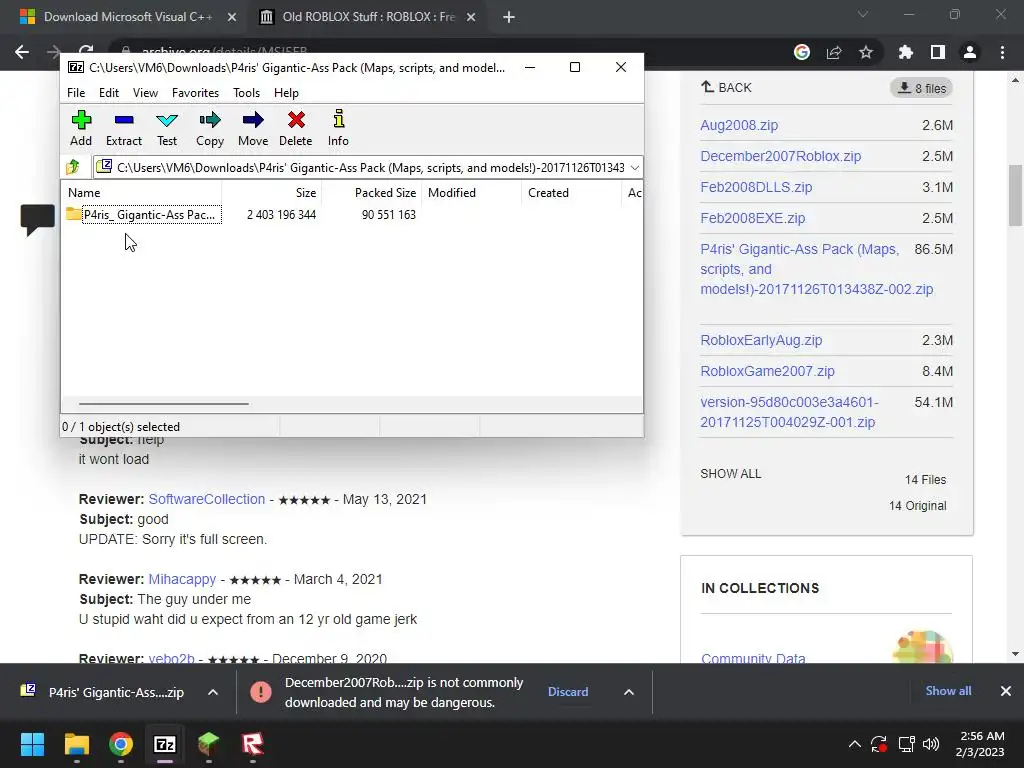Image resolution: width=1024 pixels, height=768 pixels.
Task: Open the Favorites menu
Action: 195,93
